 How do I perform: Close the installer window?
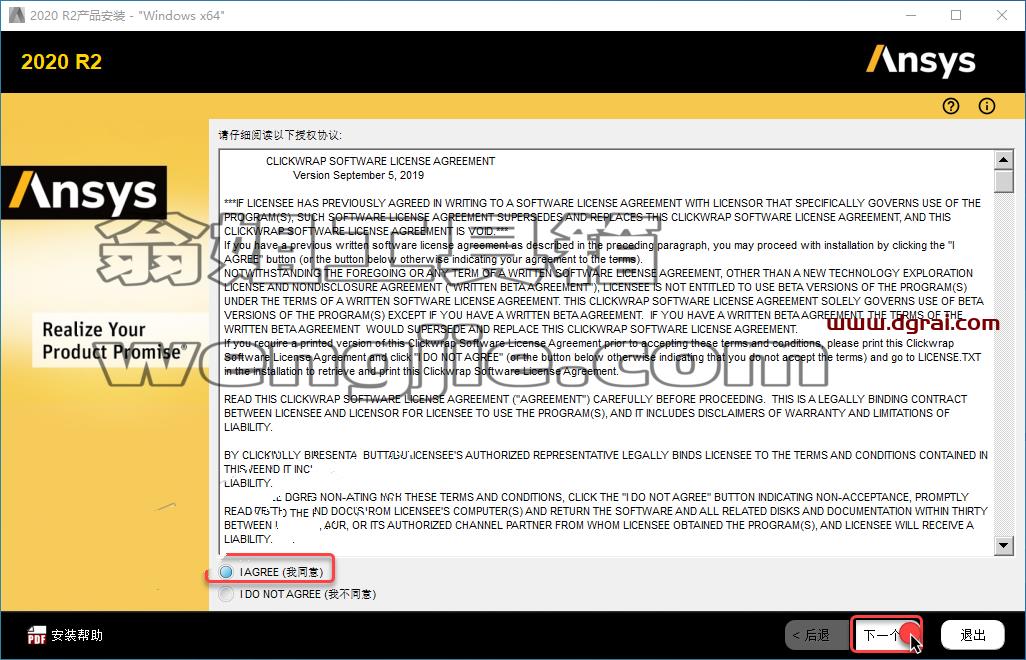(x=1002, y=15)
